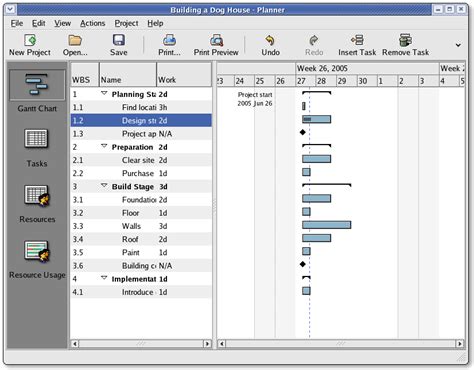Open the Tasks view in sidebar
Screen dimensions: 474x370
click(x=37, y=148)
